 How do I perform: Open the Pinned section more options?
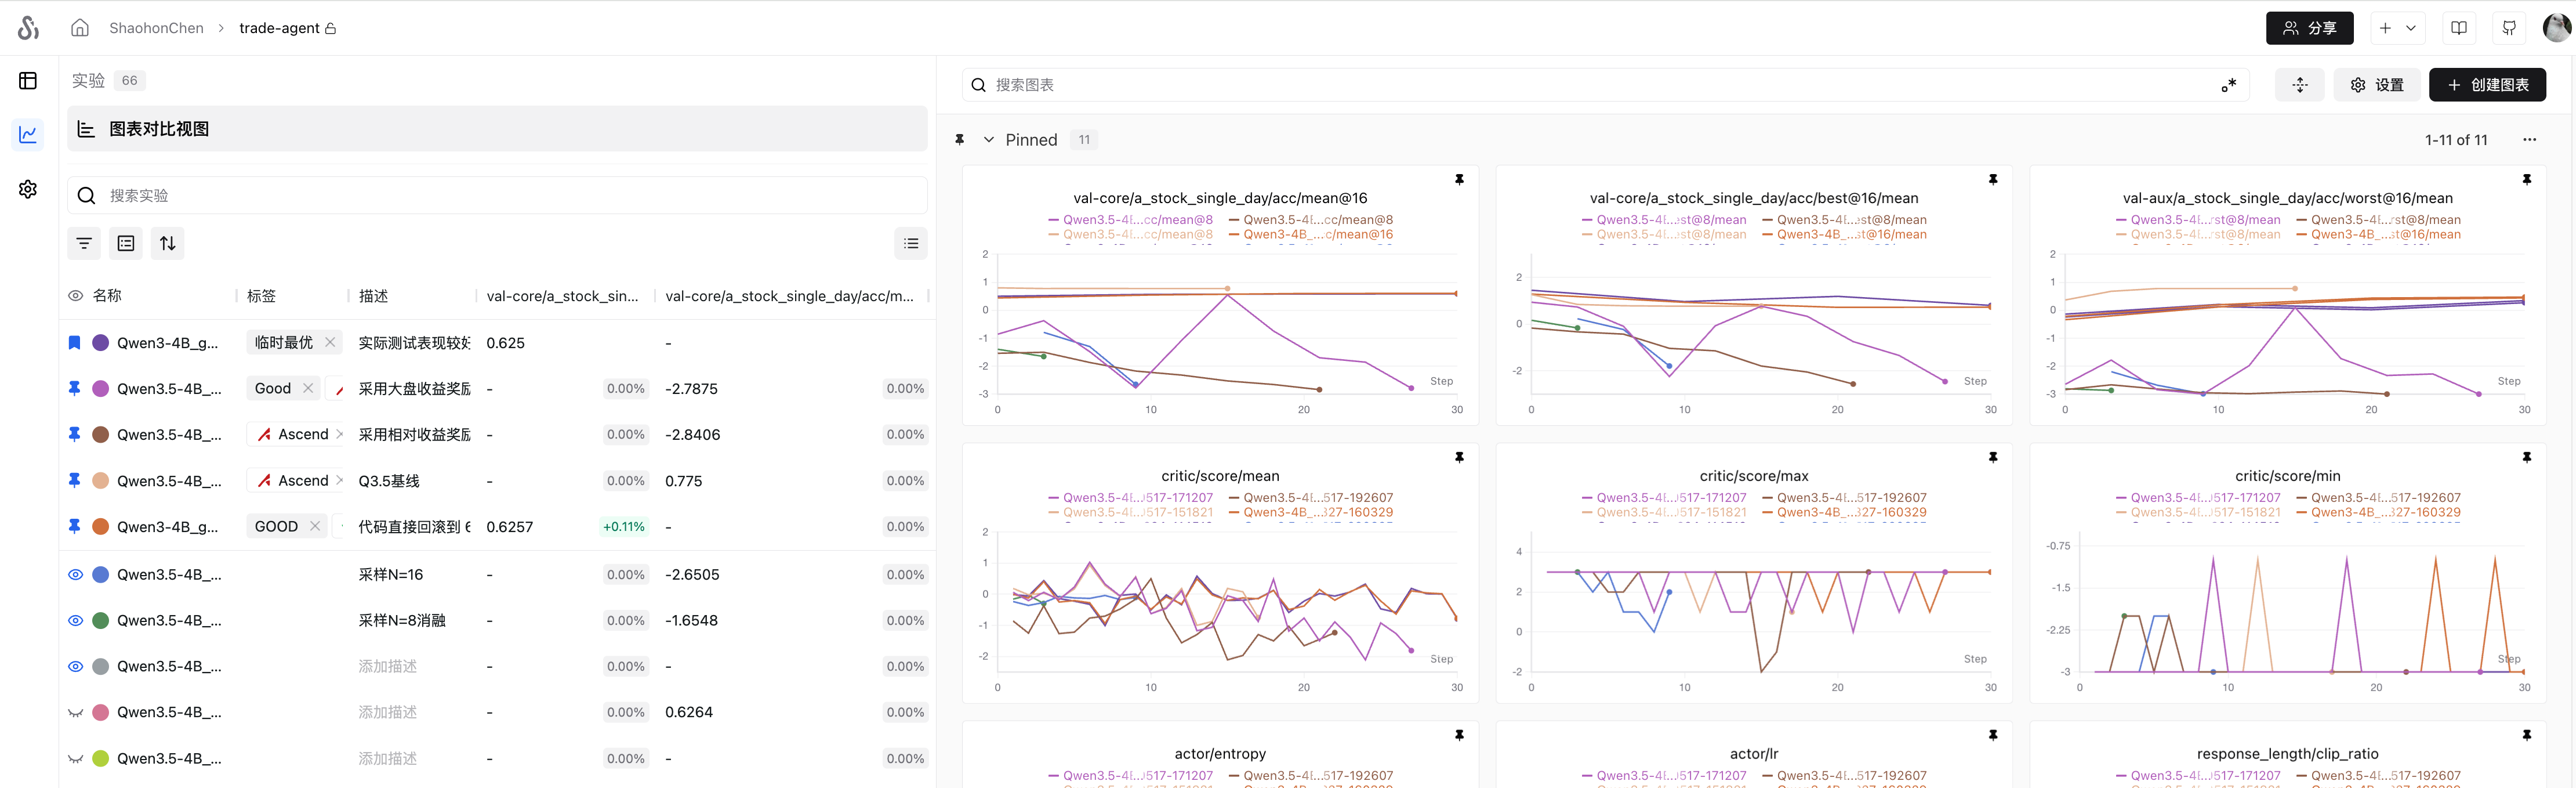click(x=2529, y=140)
